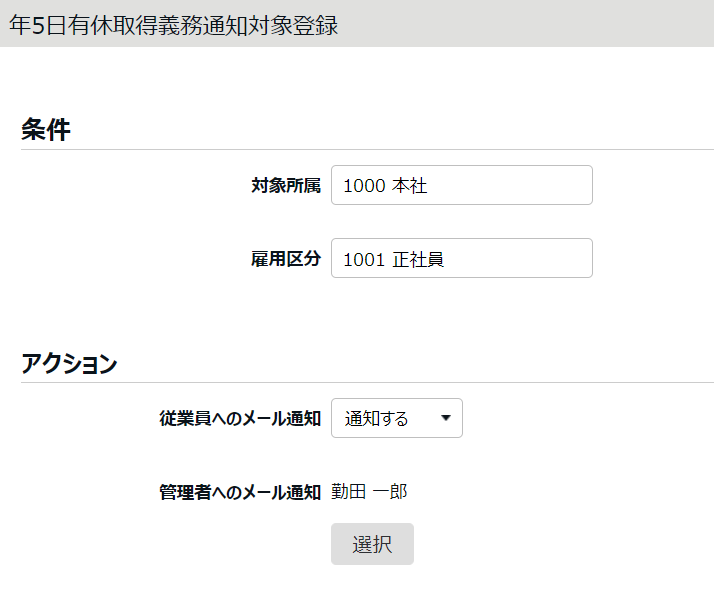Click the 管理者へのメール通知 label
This screenshot has height=592, width=714.
[239, 492]
